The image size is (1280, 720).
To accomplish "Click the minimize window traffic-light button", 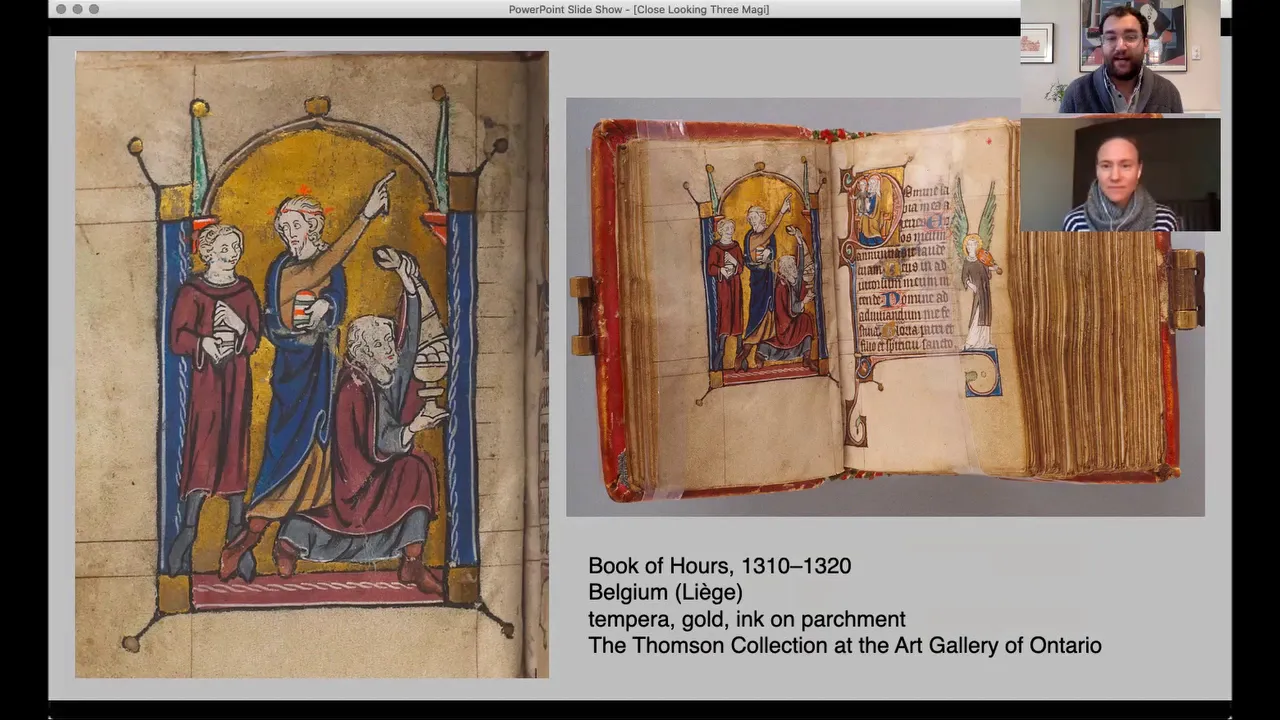I will 77,9.
